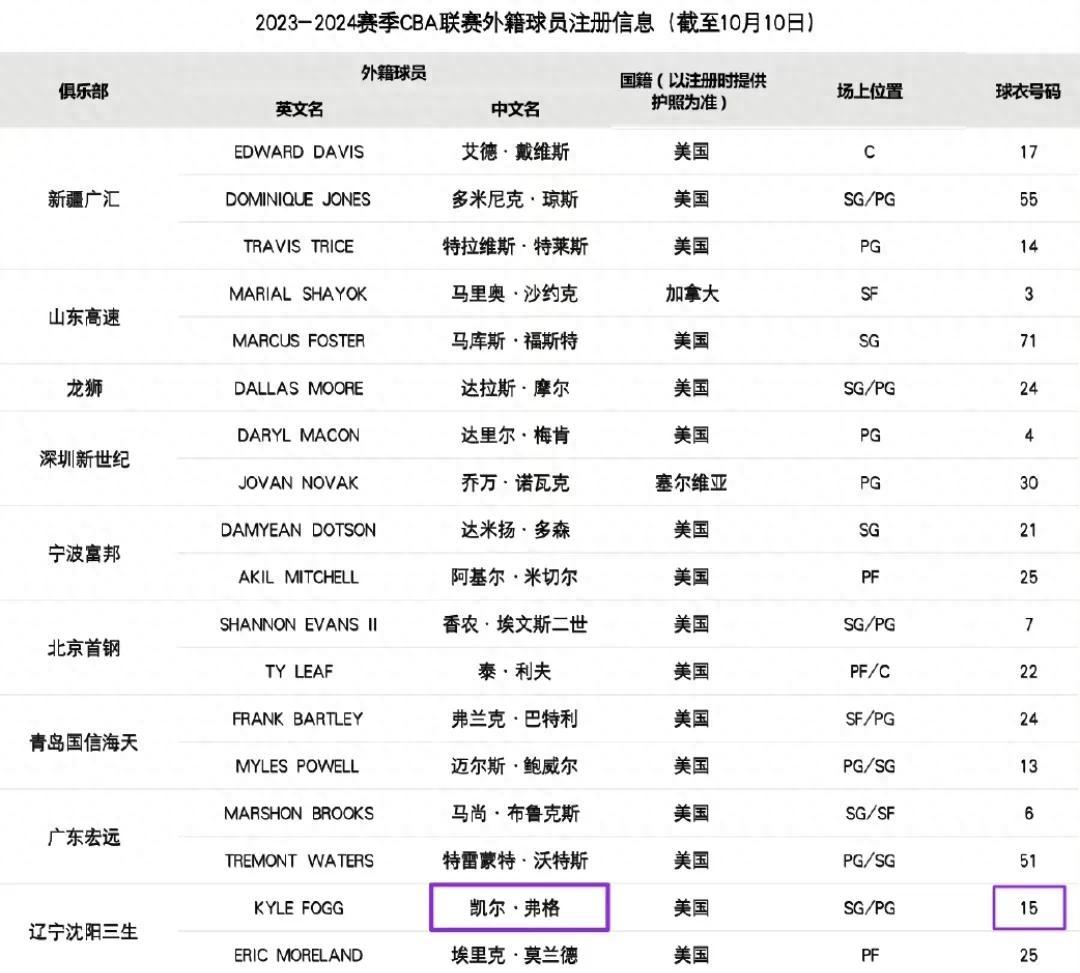The width and height of the screenshot is (1080, 973).
Task: Click the 北京首钢 club cell
Action: (84, 648)
